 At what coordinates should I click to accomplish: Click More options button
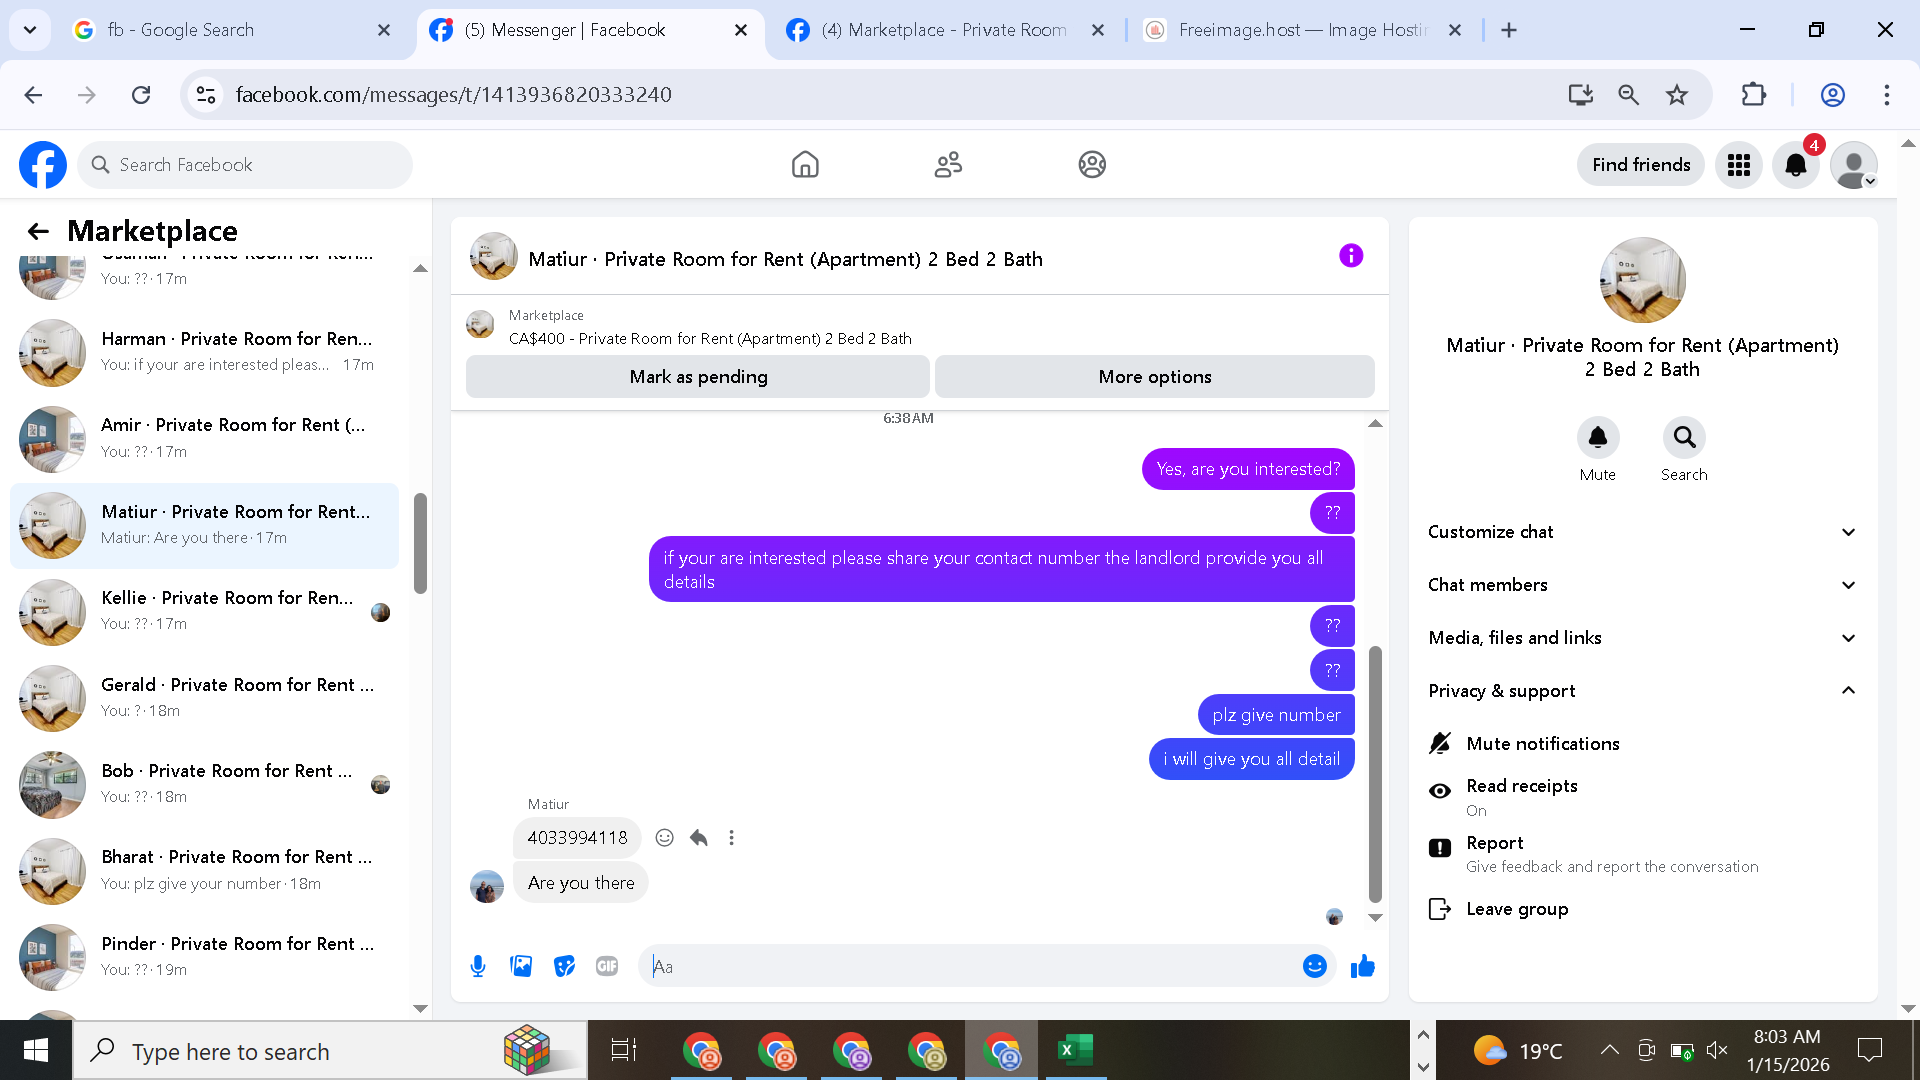(1154, 377)
